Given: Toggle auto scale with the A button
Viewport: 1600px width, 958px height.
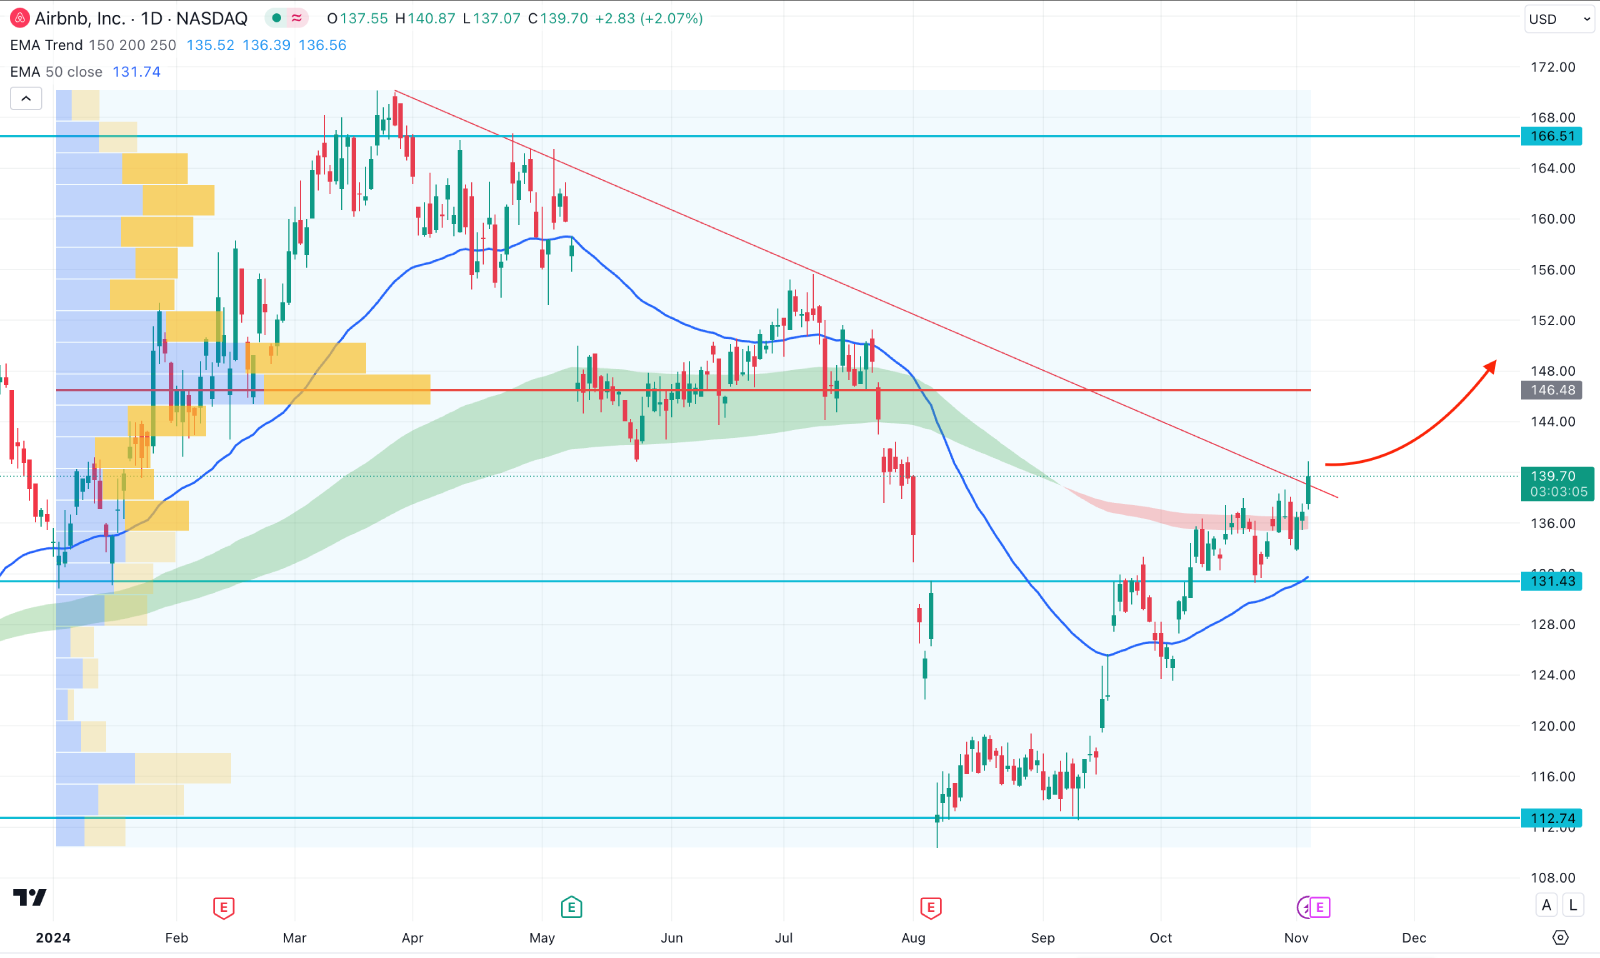Looking at the screenshot, I should (x=1547, y=905).
